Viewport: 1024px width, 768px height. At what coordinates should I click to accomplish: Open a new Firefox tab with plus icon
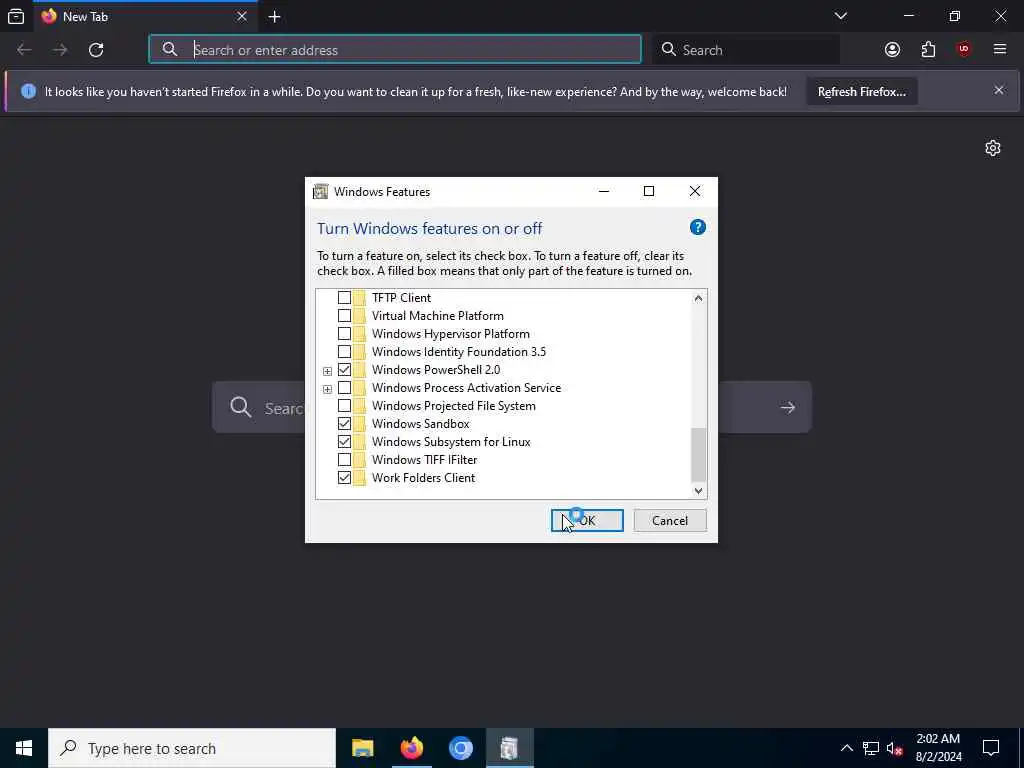click(274, 17)
